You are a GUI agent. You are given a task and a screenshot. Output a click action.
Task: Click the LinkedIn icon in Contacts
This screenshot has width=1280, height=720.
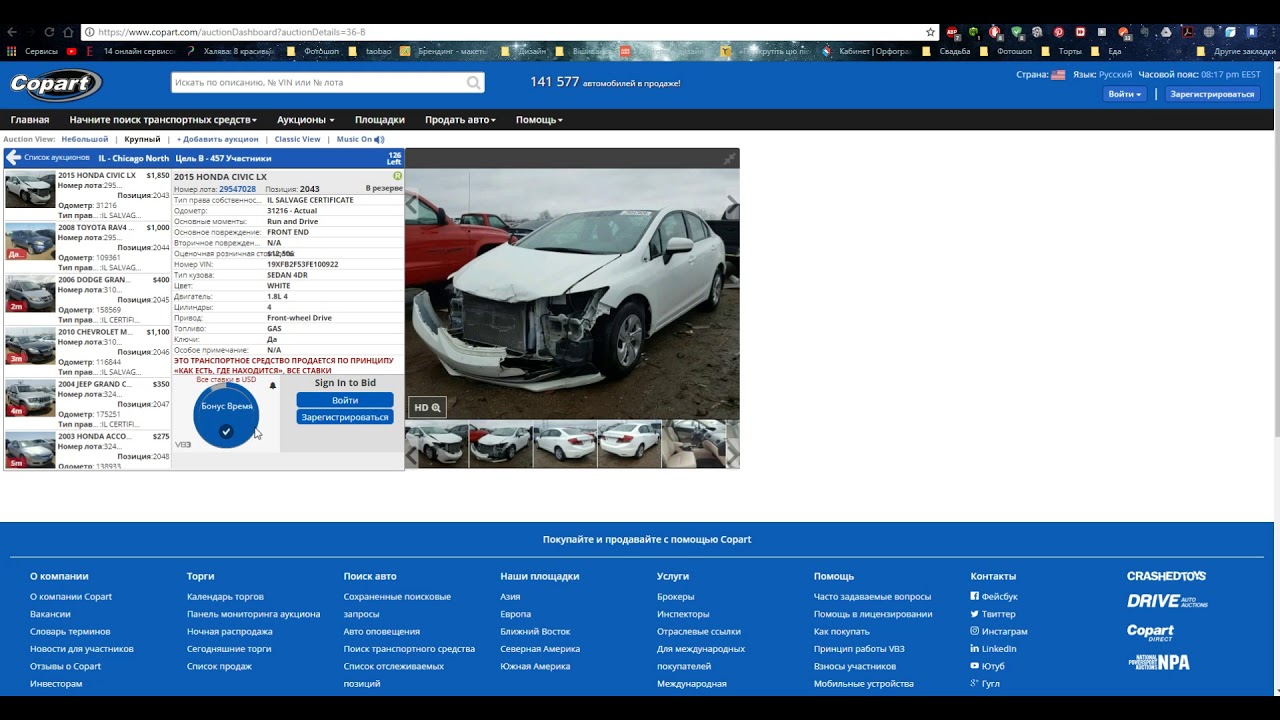pyautogui.click(x=975, y=649)
